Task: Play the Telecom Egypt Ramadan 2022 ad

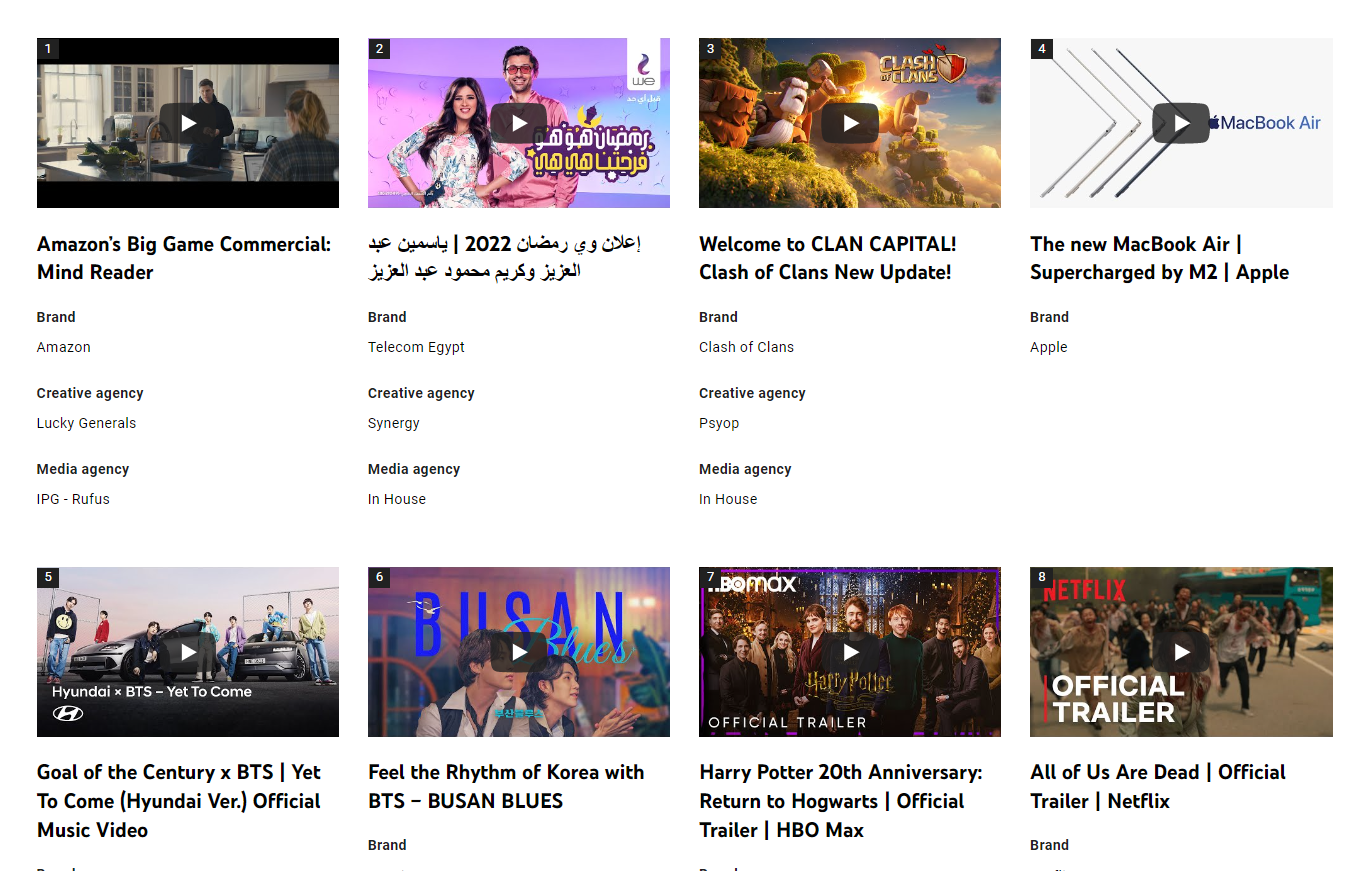Action: point(518,123)
